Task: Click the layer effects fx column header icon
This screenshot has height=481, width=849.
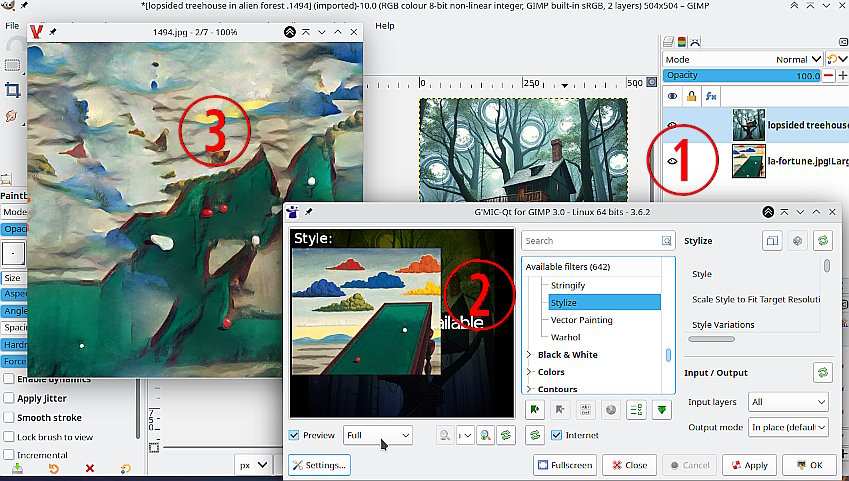Action: (x=711, y=96)
